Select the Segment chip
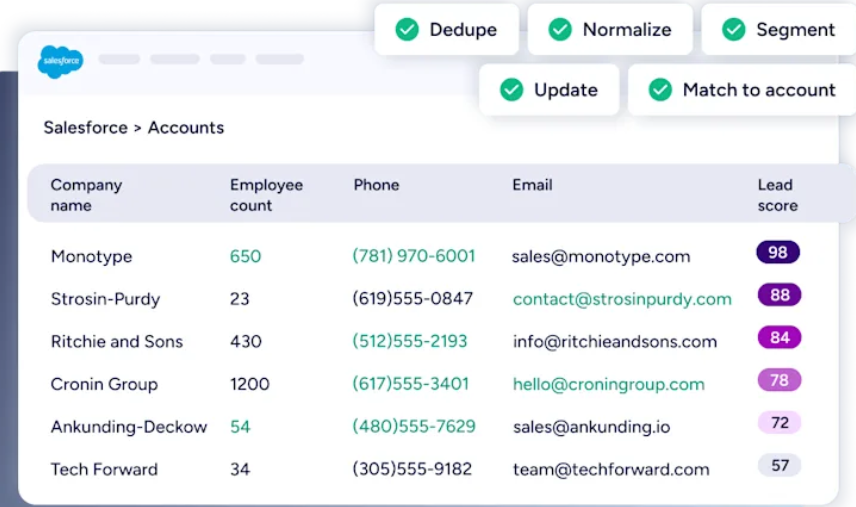 (778, 29)
